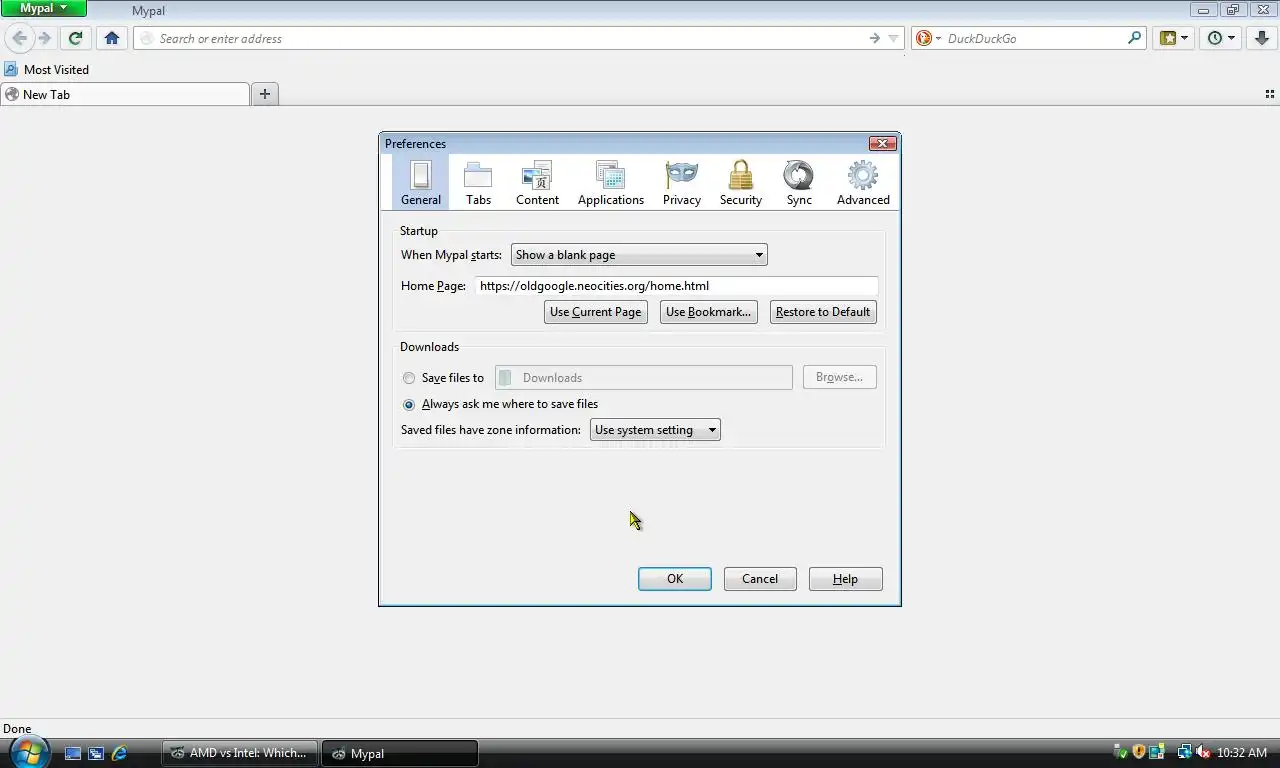1280x768 pixels.
Task: Switch to the Tabs preferences pane
Action: click(x=479, y=182)
